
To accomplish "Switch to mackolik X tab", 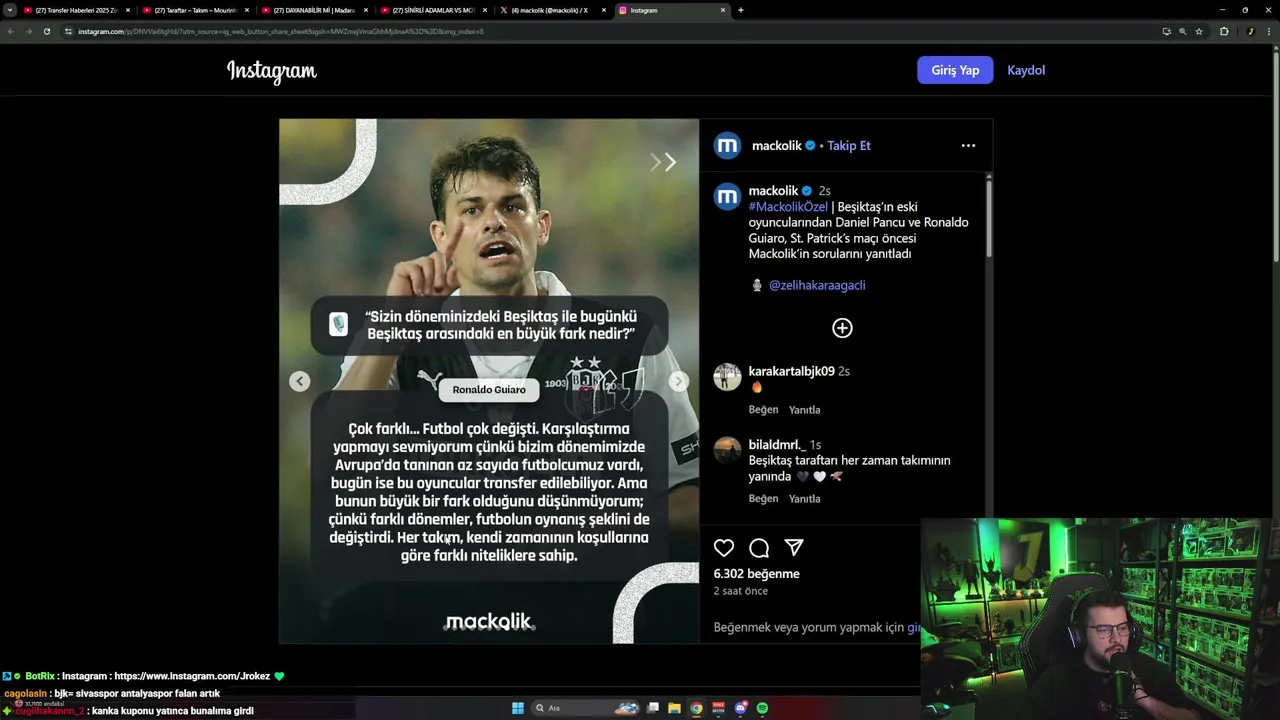I will 553,10.
